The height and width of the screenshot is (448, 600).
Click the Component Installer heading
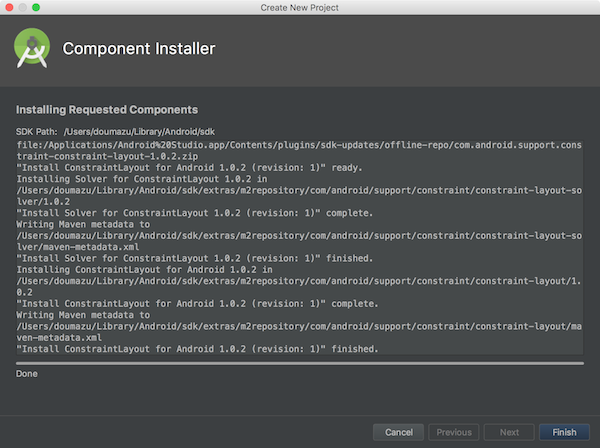(139, 49)
